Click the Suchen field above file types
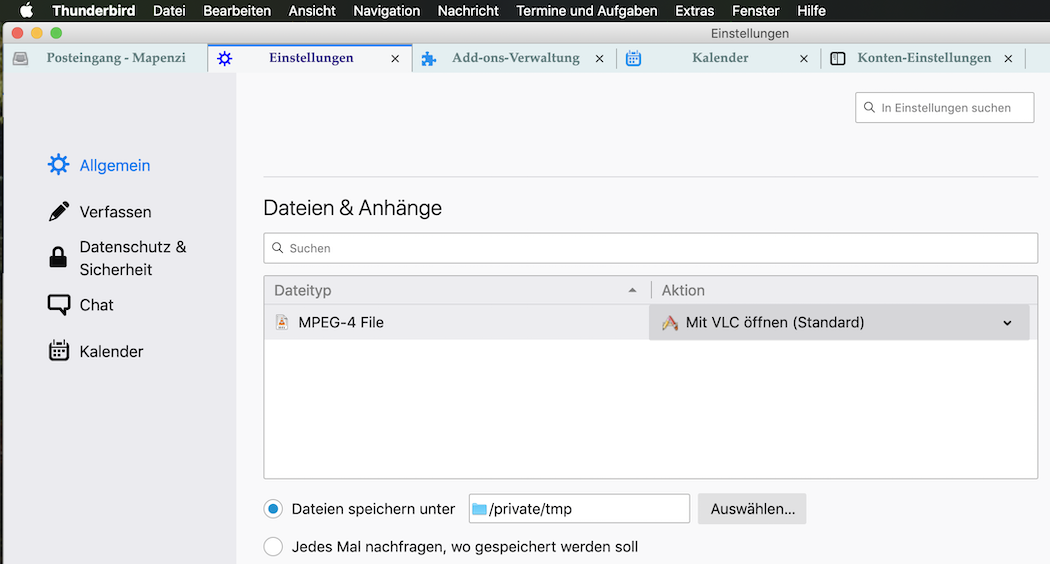1050x564 pixels. [x=650, y=248]
